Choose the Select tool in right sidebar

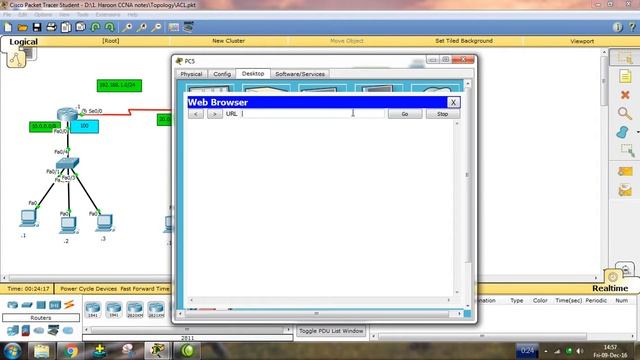[624, 58]
